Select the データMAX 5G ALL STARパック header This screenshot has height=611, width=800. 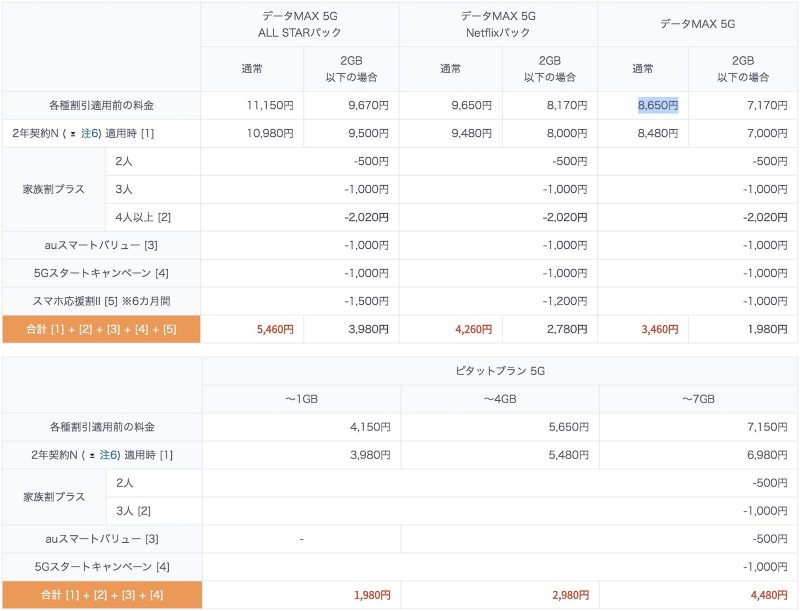[x=300, y=23]
